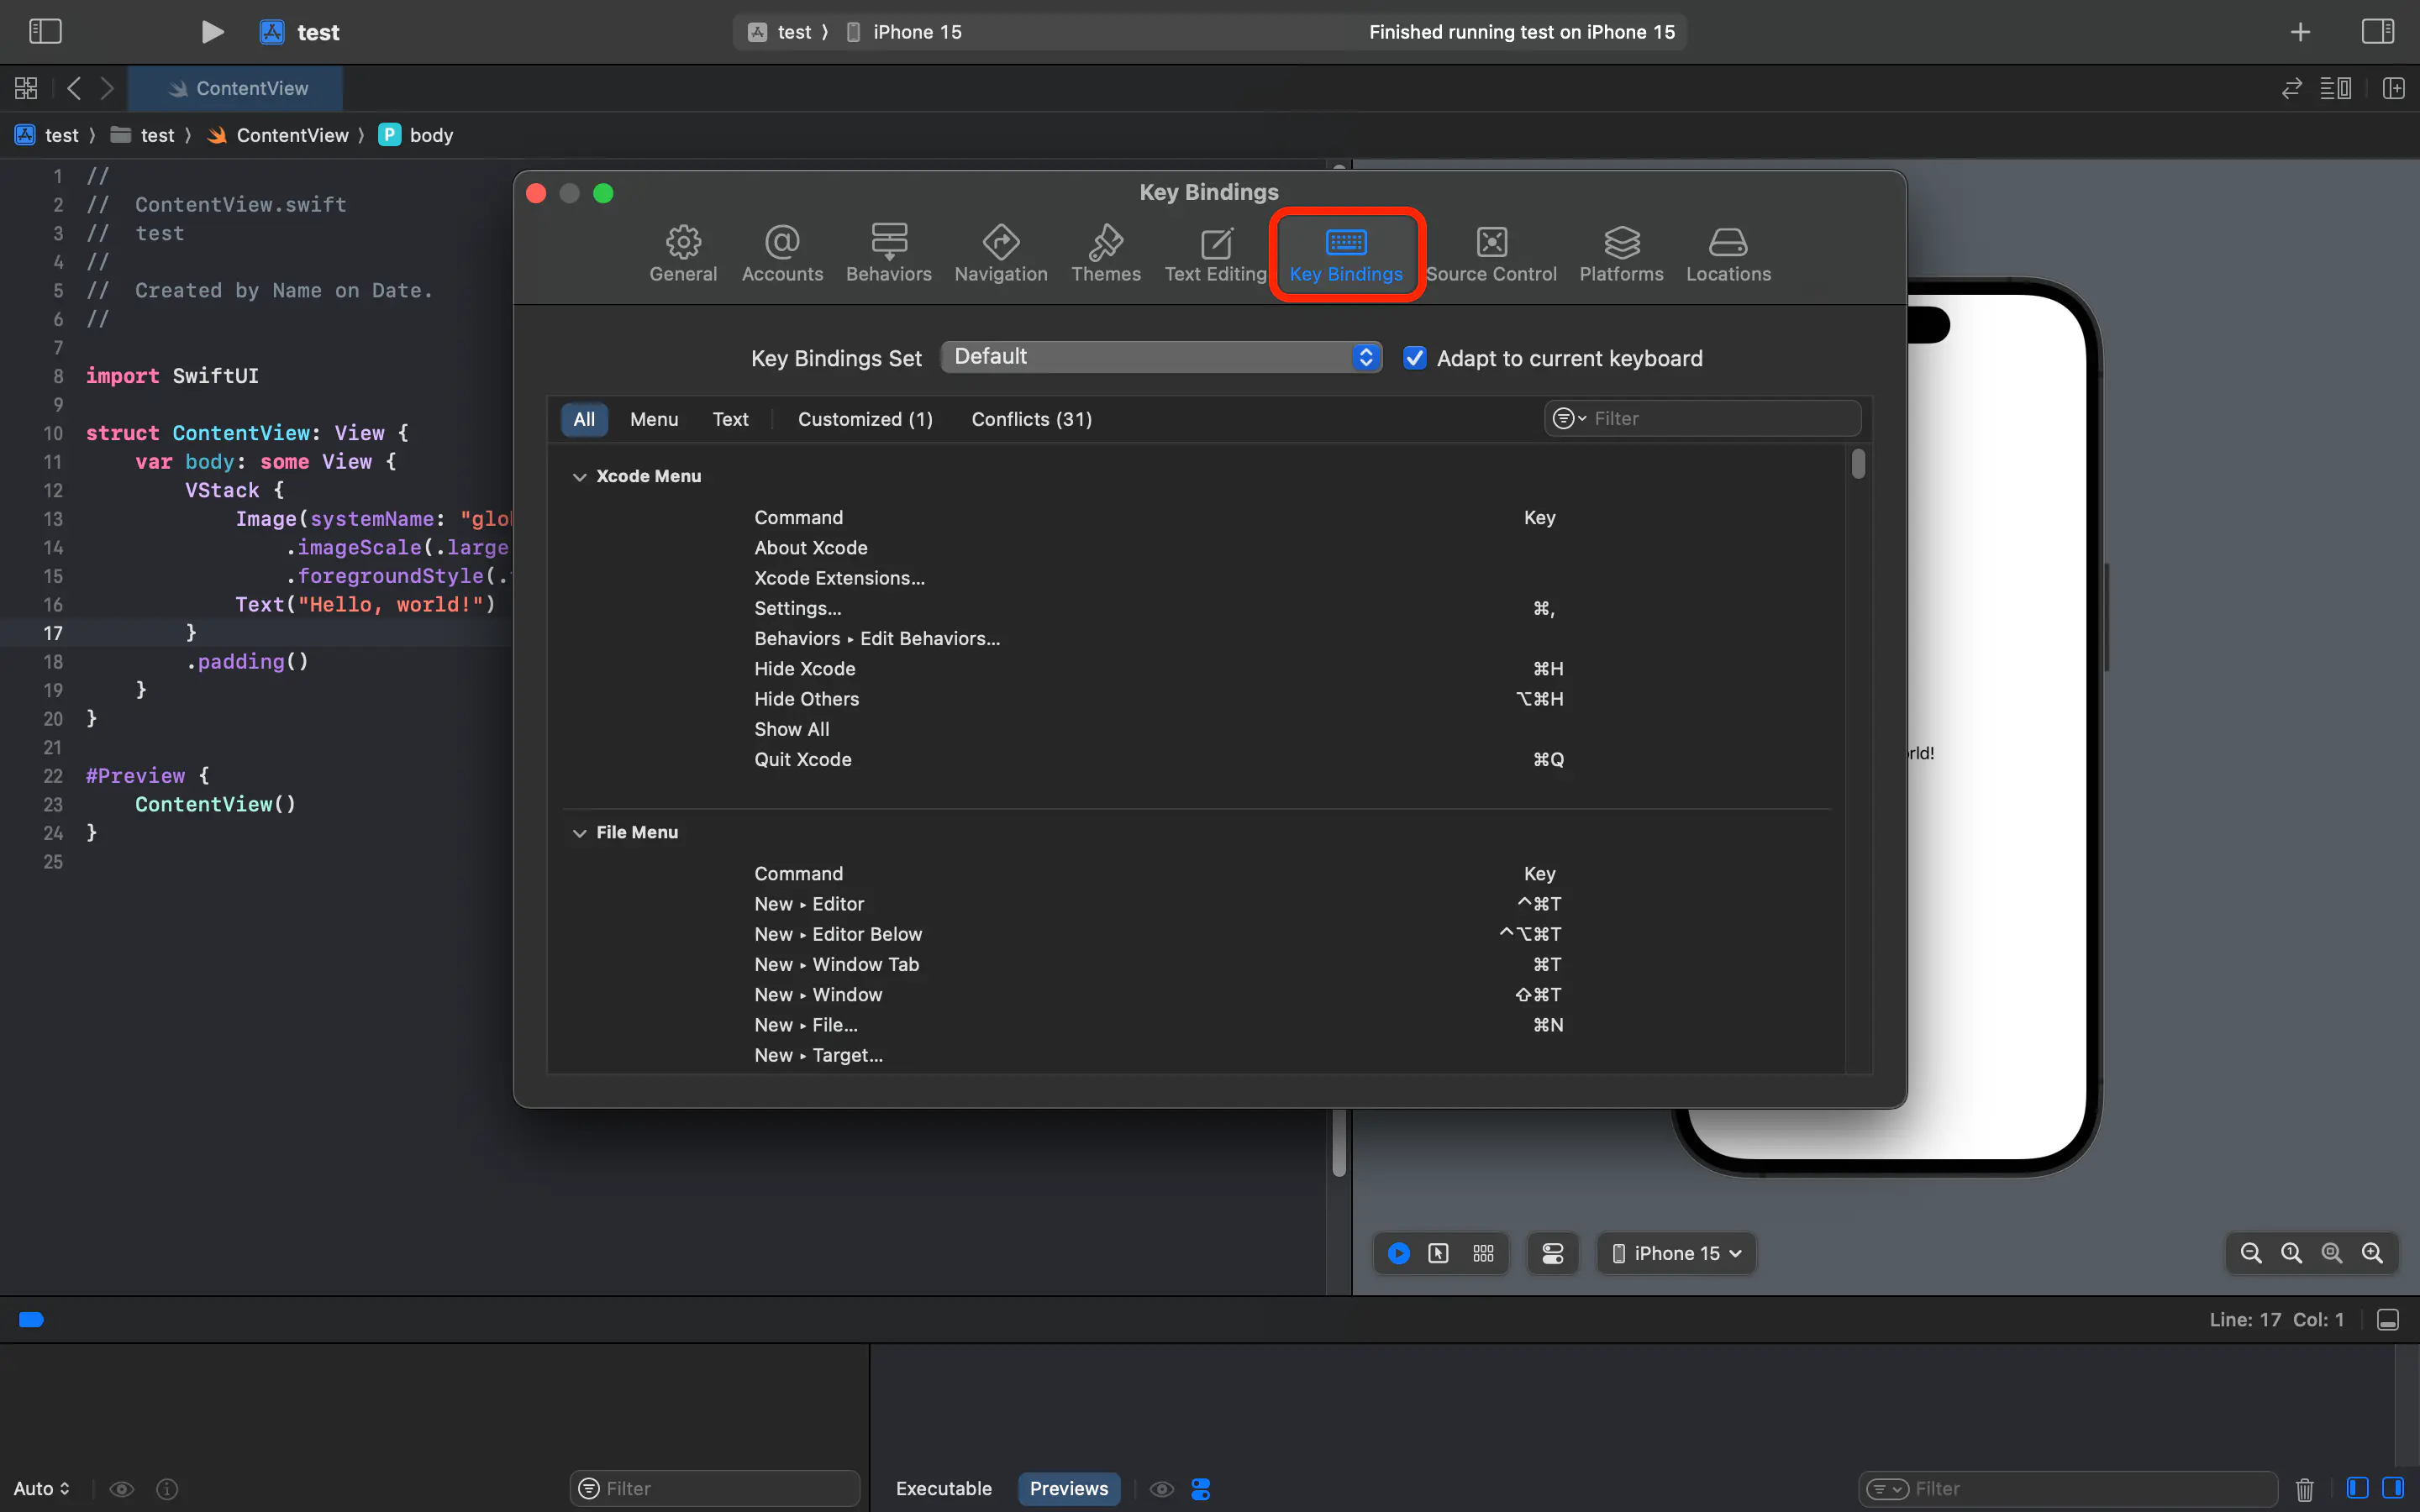2420x1512 pixels.
Task: Select the Quit Xcode command row
Action: [x=1196, y=759]
